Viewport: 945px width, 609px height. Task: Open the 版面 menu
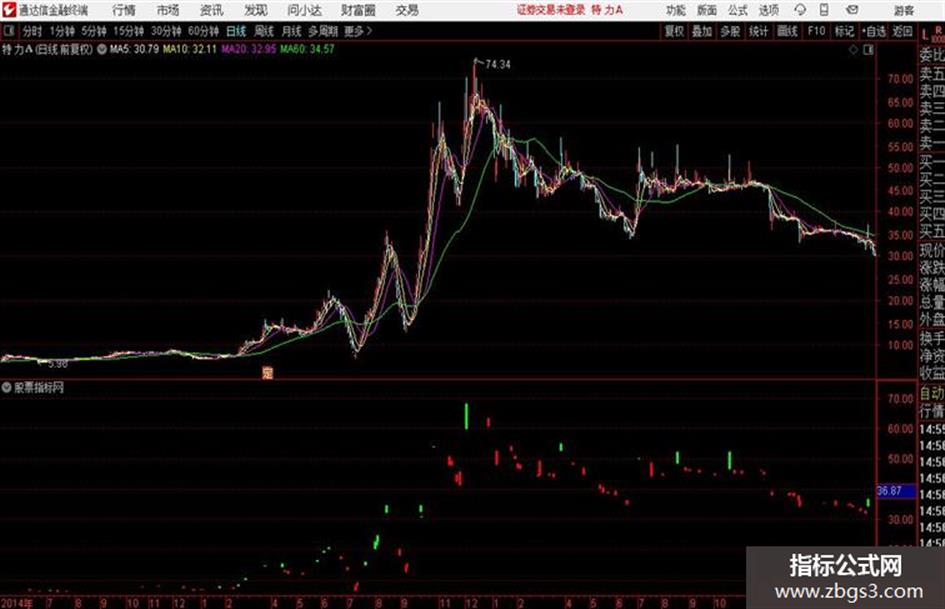706,10
